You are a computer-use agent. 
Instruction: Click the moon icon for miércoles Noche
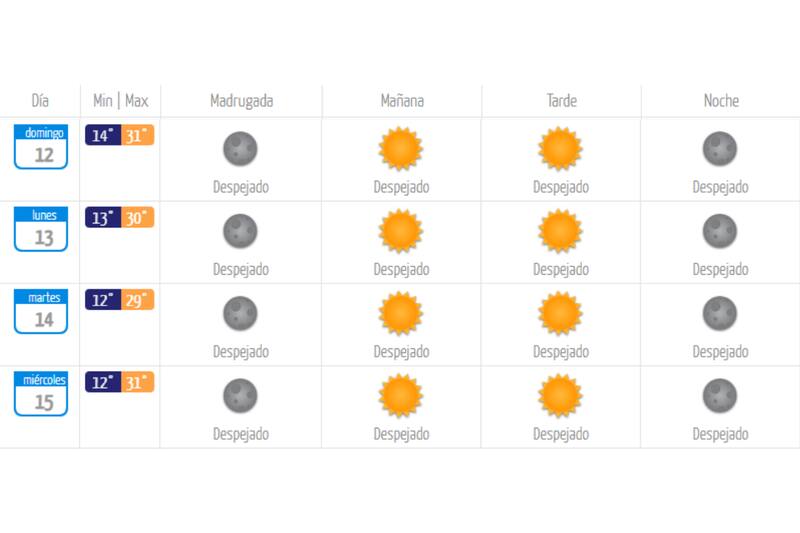pos(720,396)
